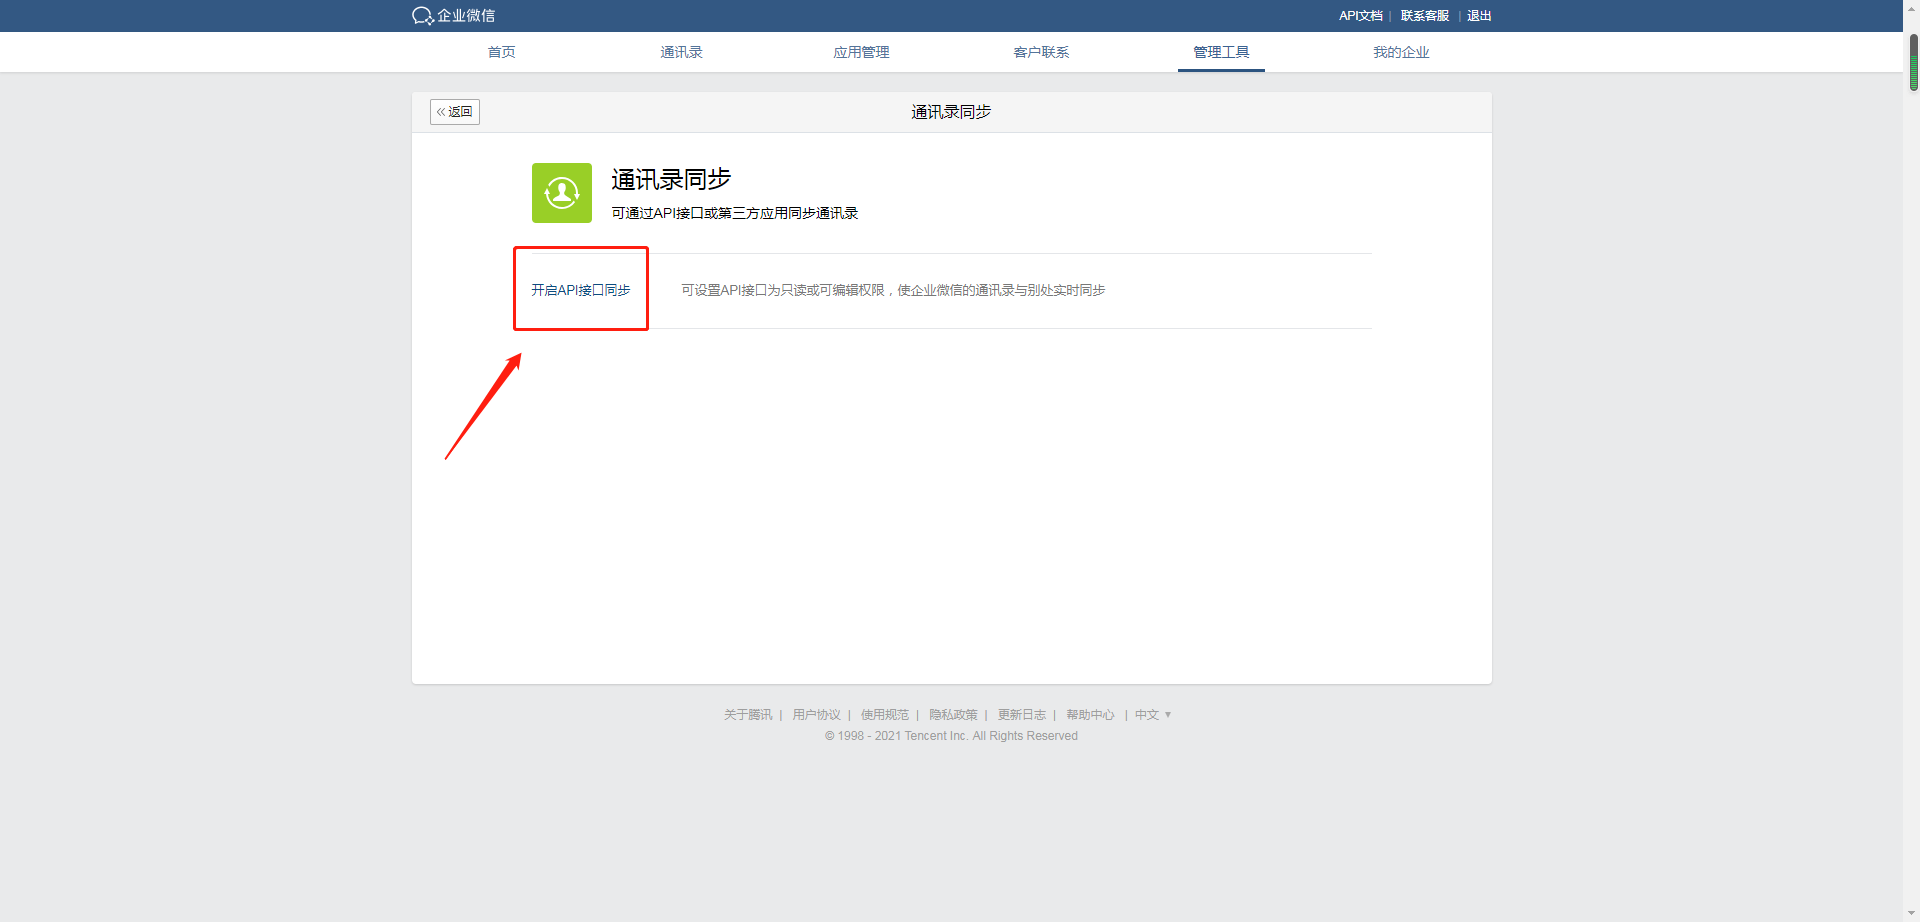Viewport: 1920px width, 922px height.
Task: Switch to the 通讯录 tab
Action: pos(681,52)
